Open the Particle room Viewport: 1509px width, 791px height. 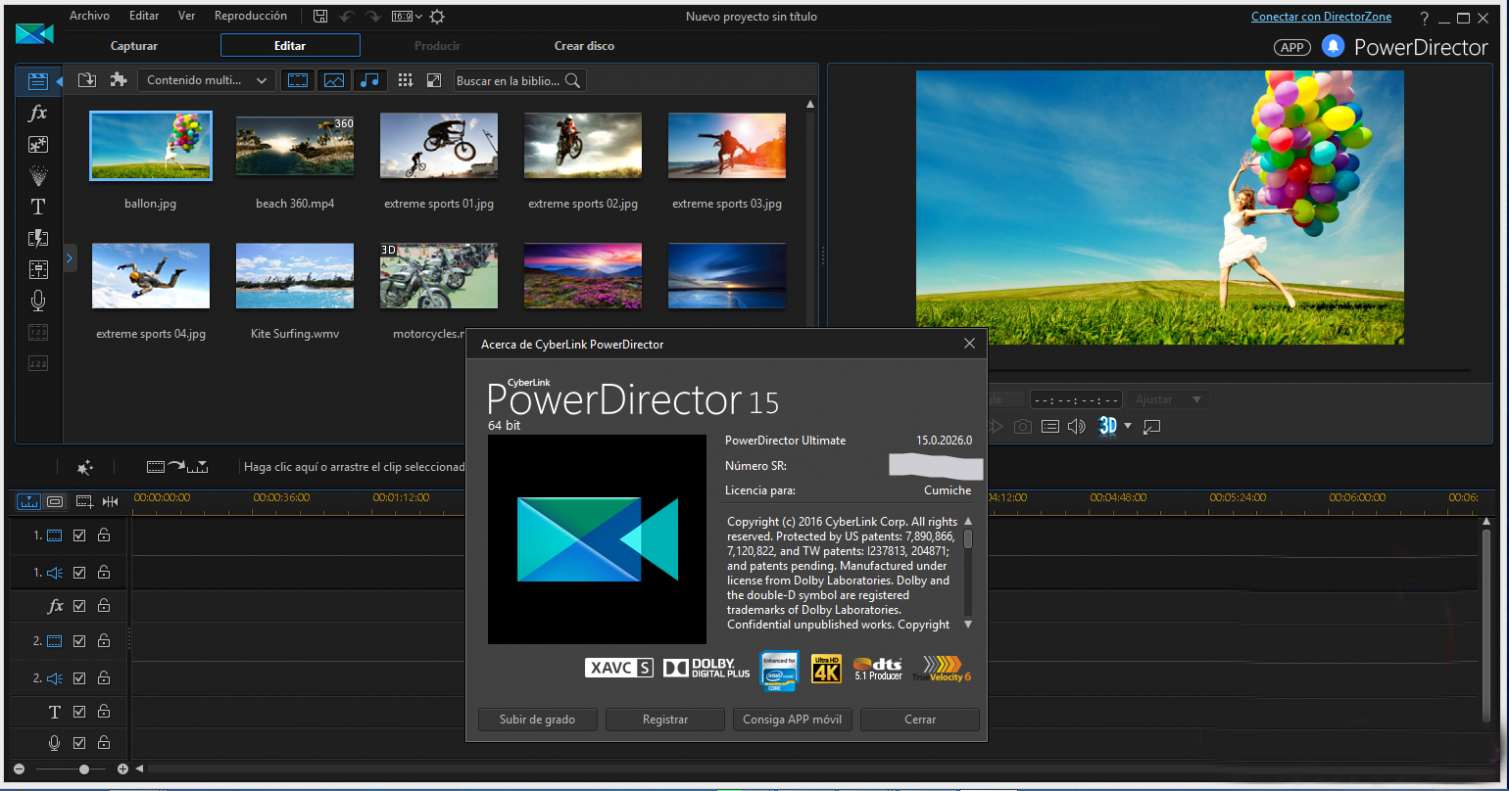38,176
